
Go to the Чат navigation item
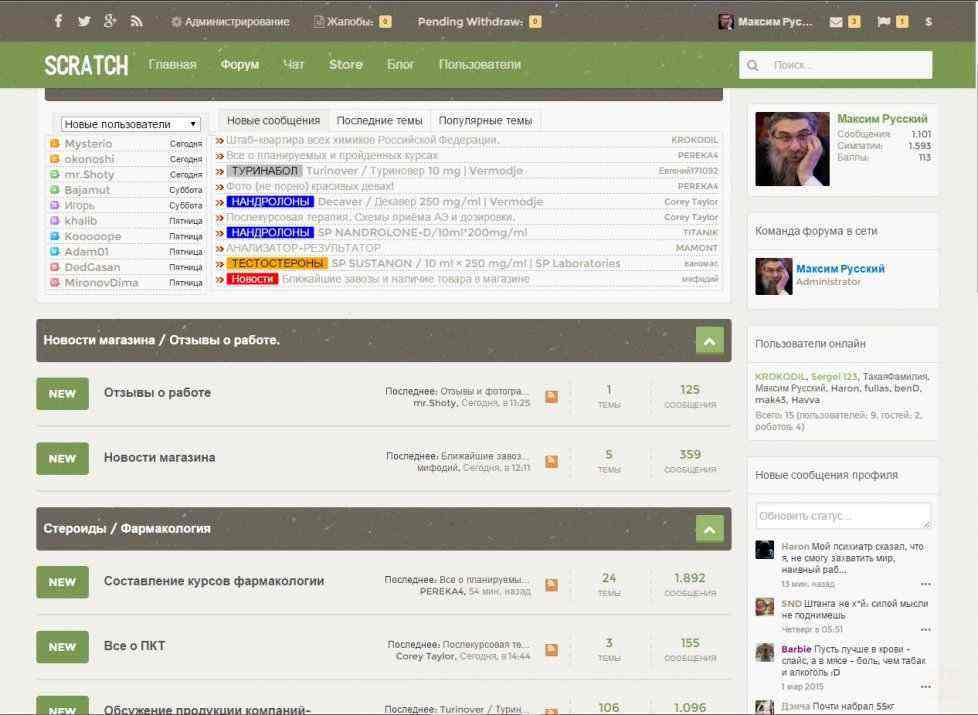293,65
